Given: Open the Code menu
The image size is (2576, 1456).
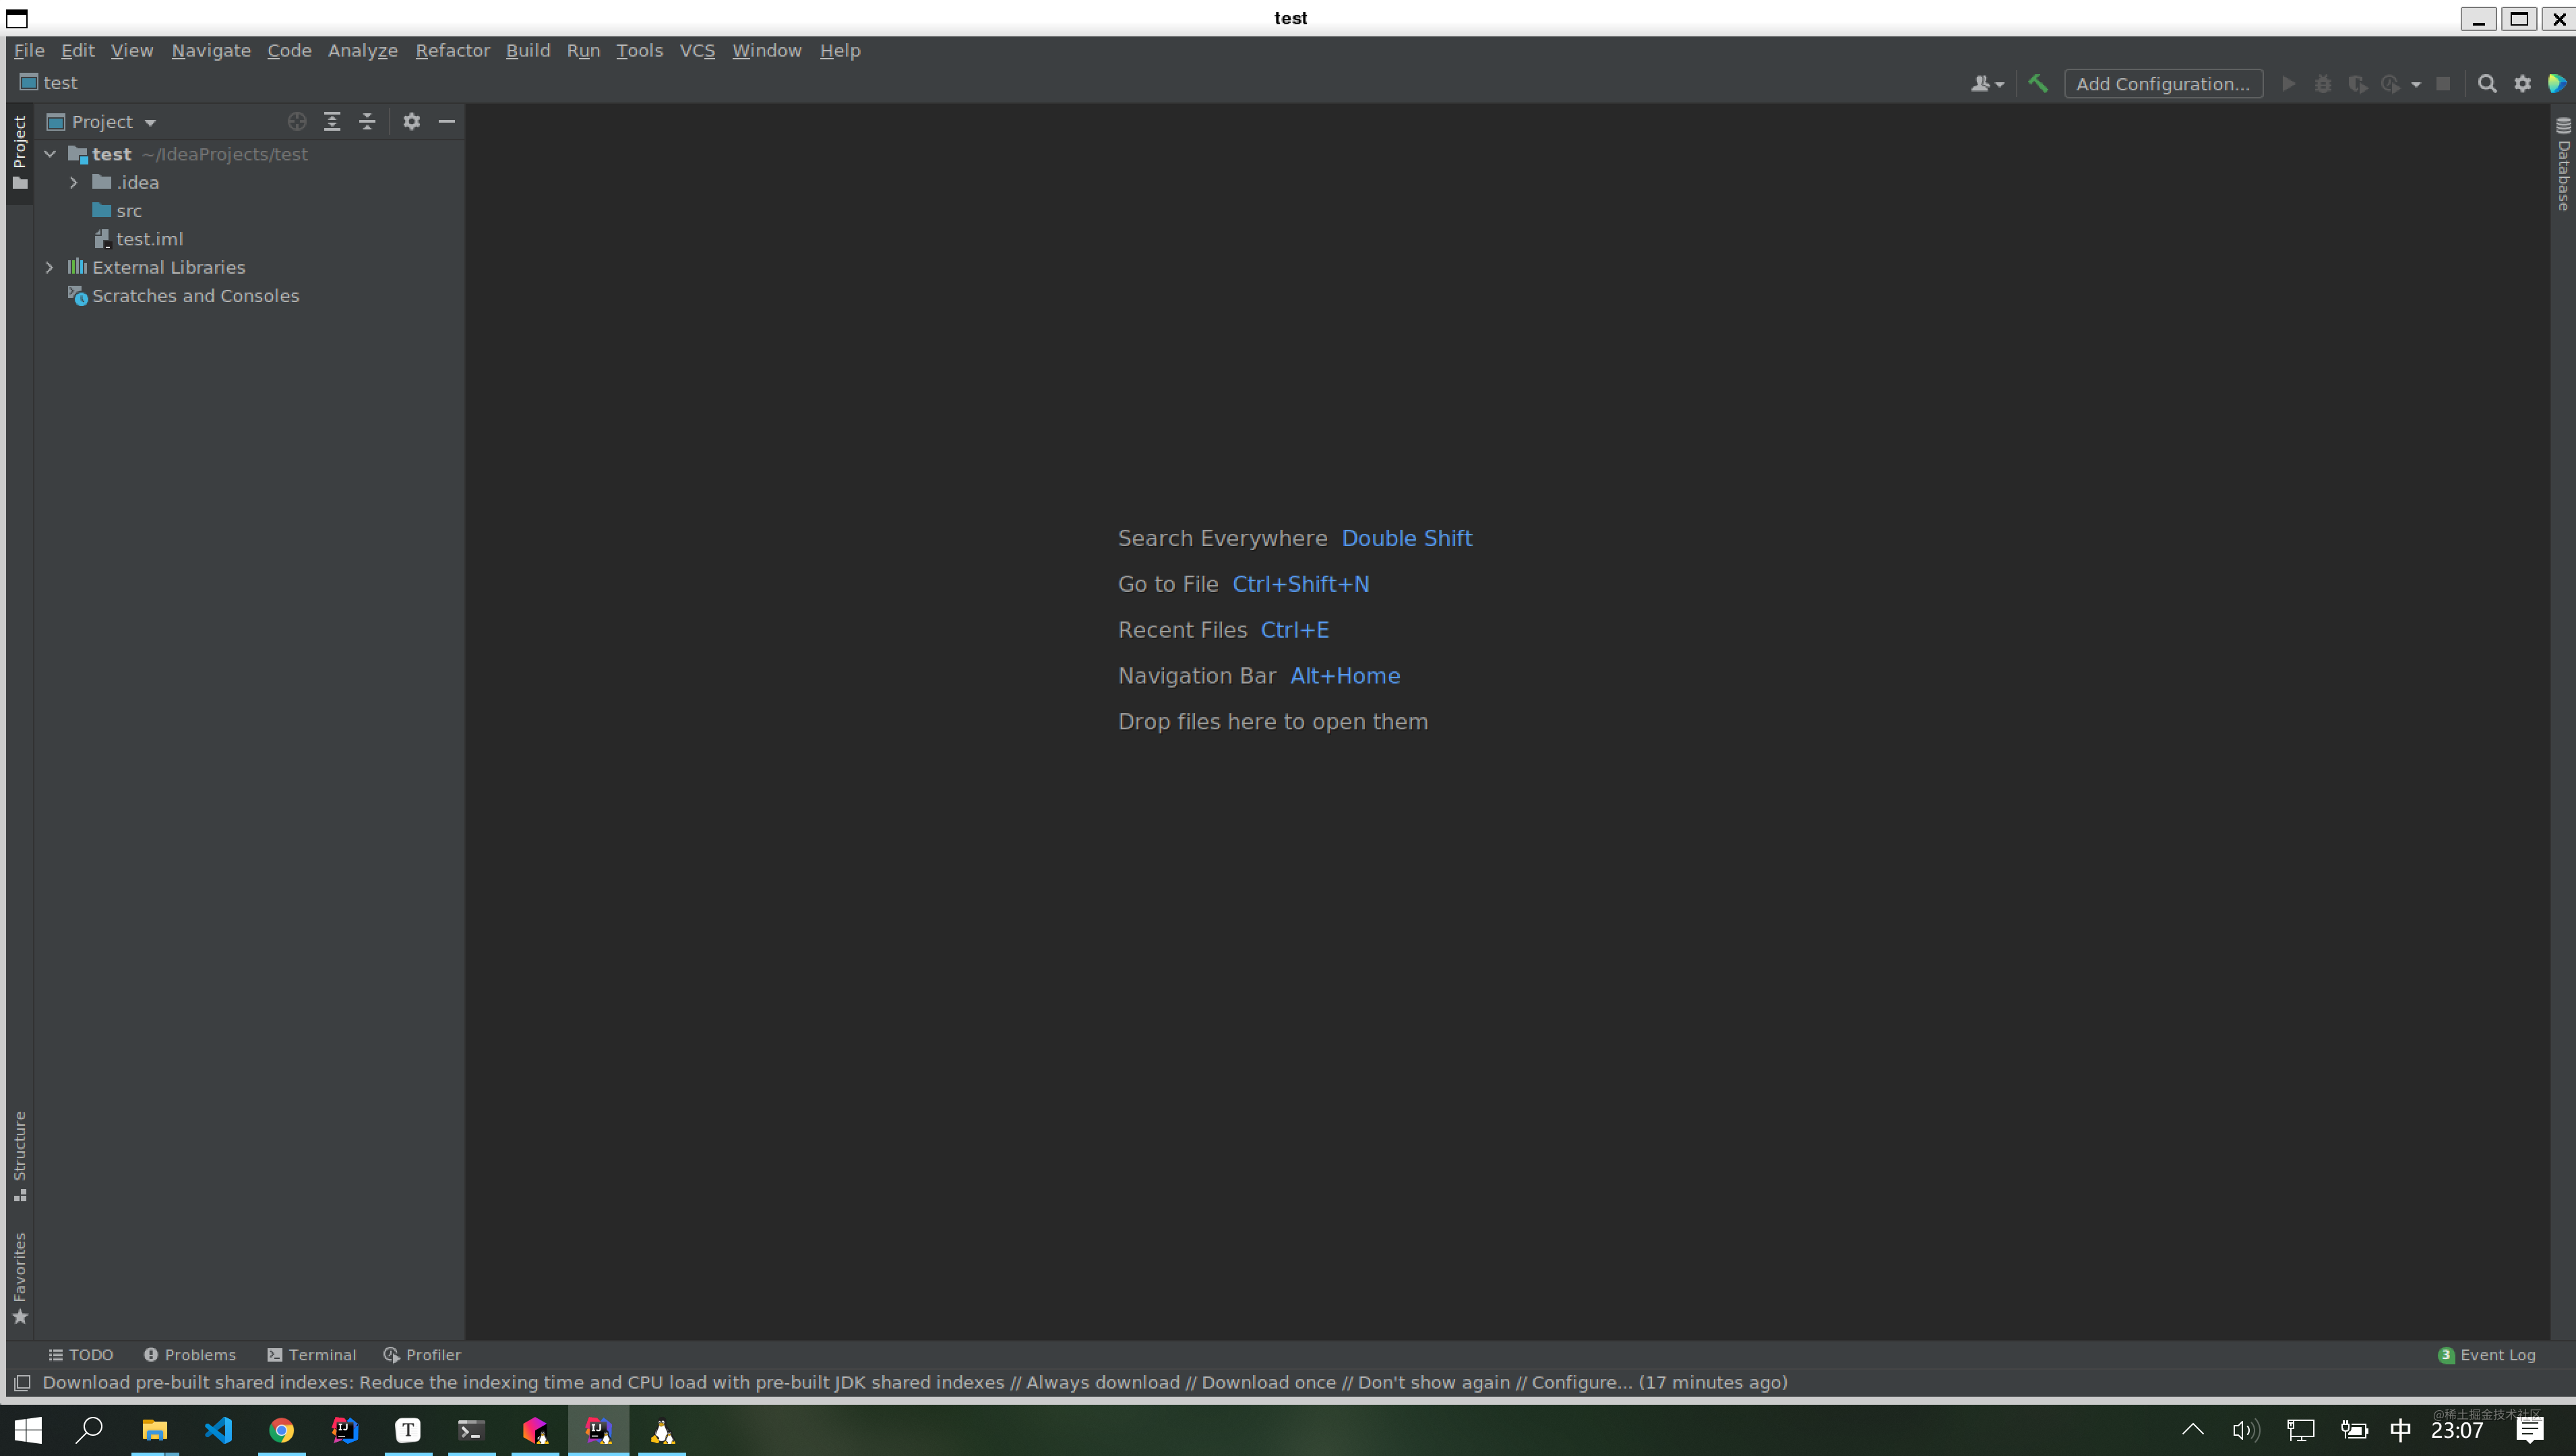Looking at the screenshot, I should tap(289, 51).
